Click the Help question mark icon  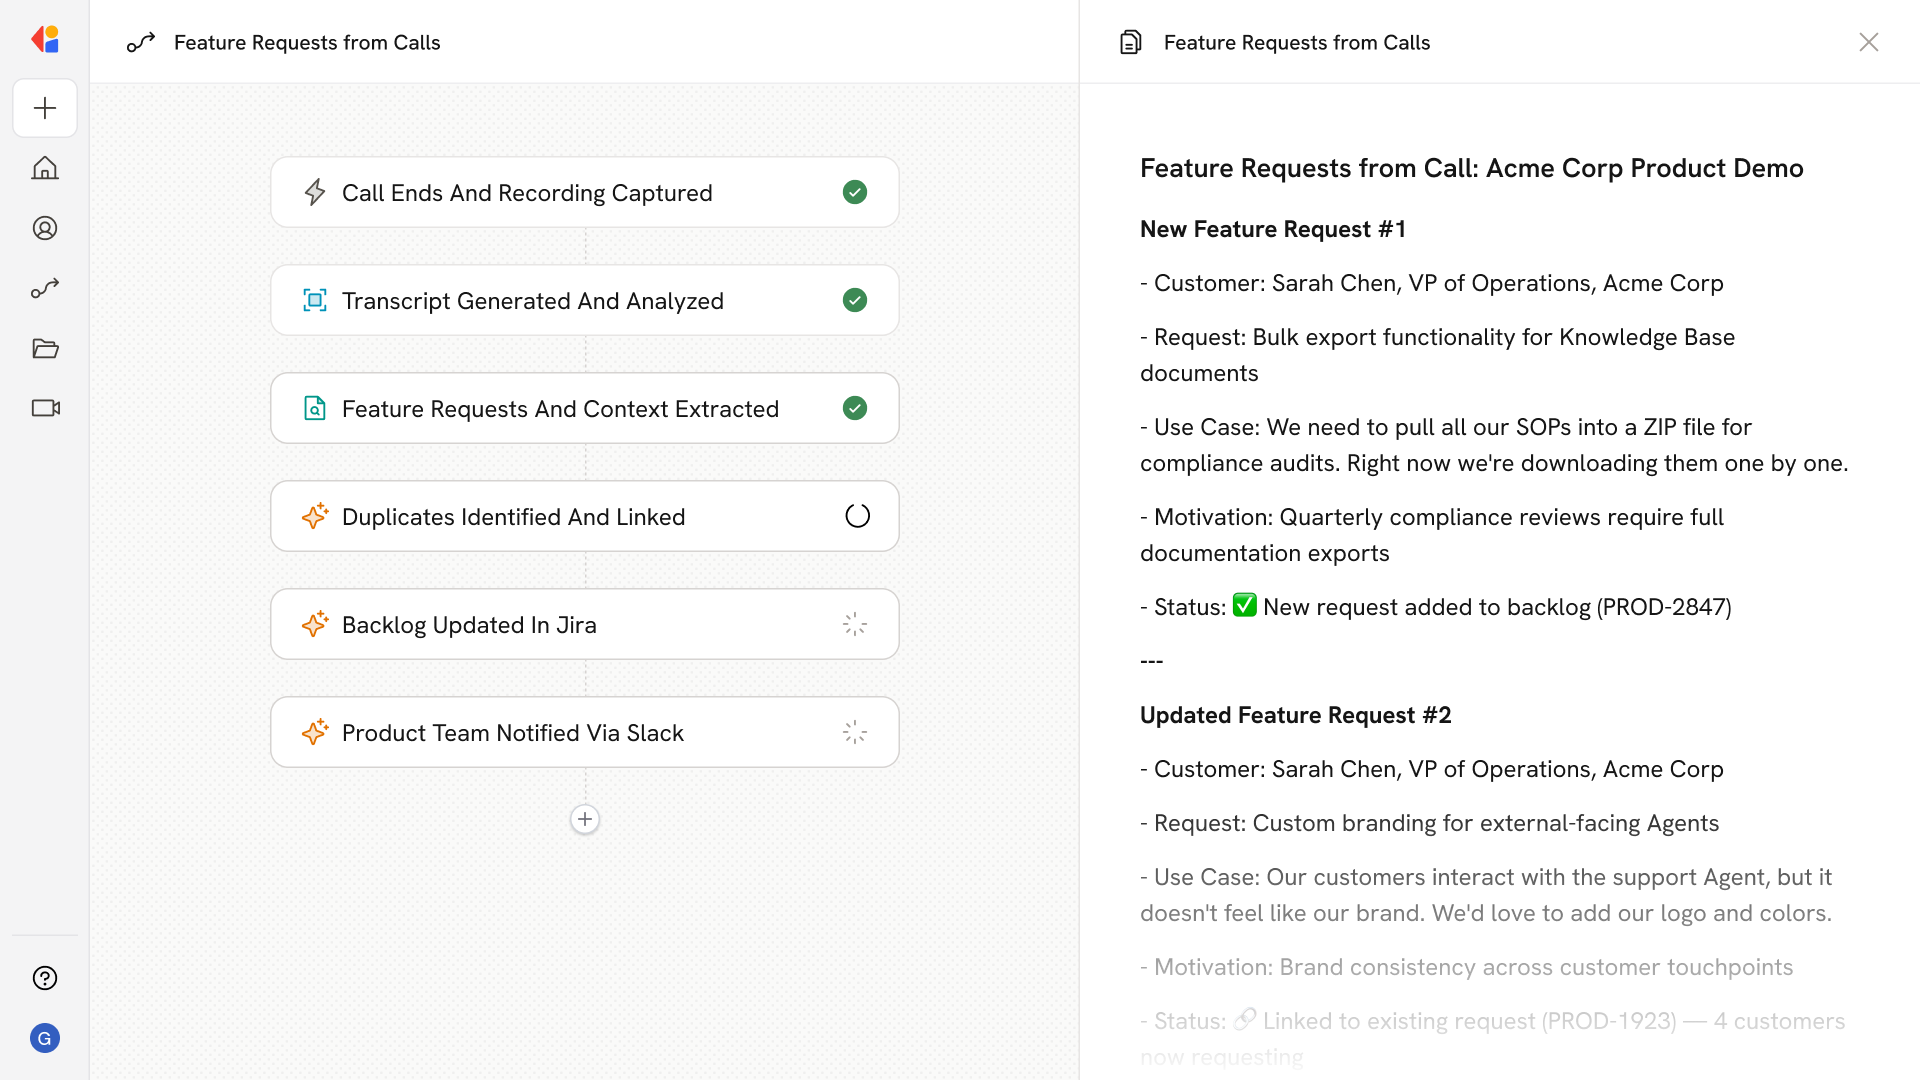(x=44, y=978)
